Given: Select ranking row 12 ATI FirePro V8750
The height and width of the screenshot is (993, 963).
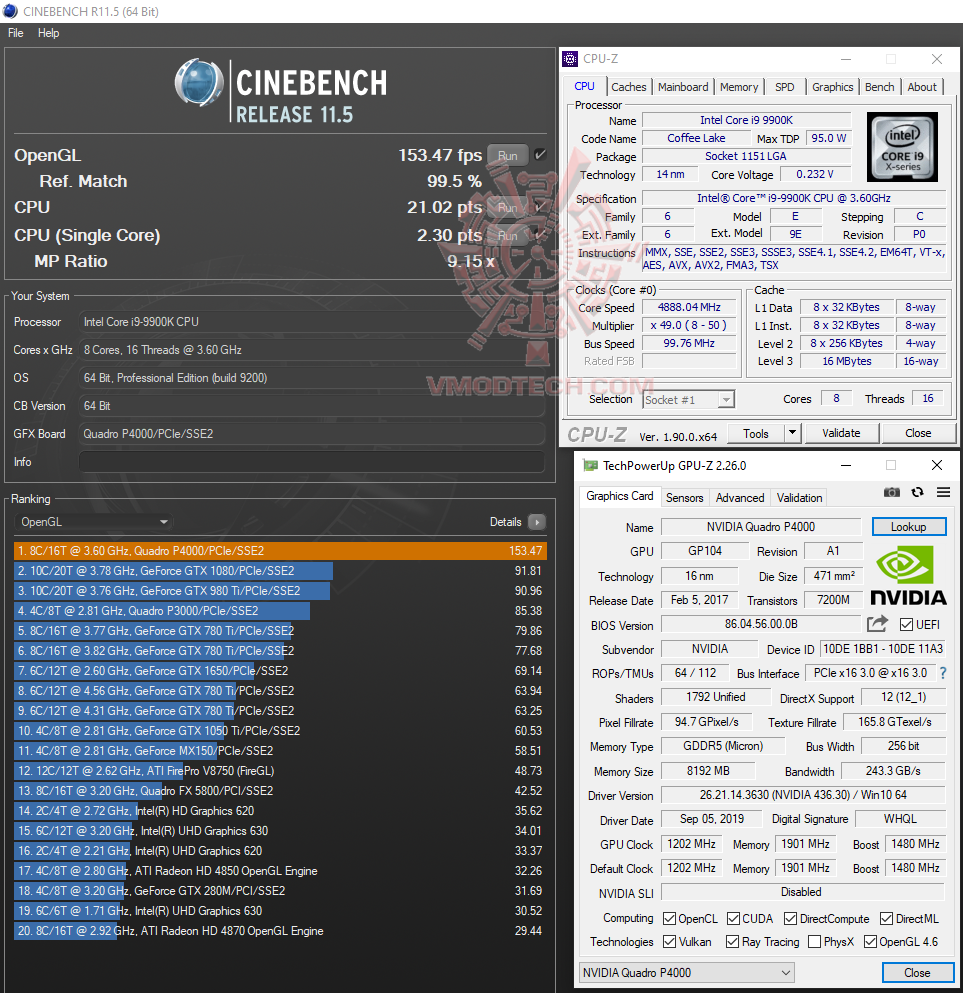Looking at the screenshot, I should tap(280, 771).
